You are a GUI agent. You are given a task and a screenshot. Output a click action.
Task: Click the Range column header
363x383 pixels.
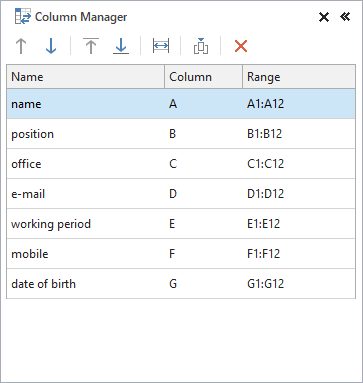(299, 77)
